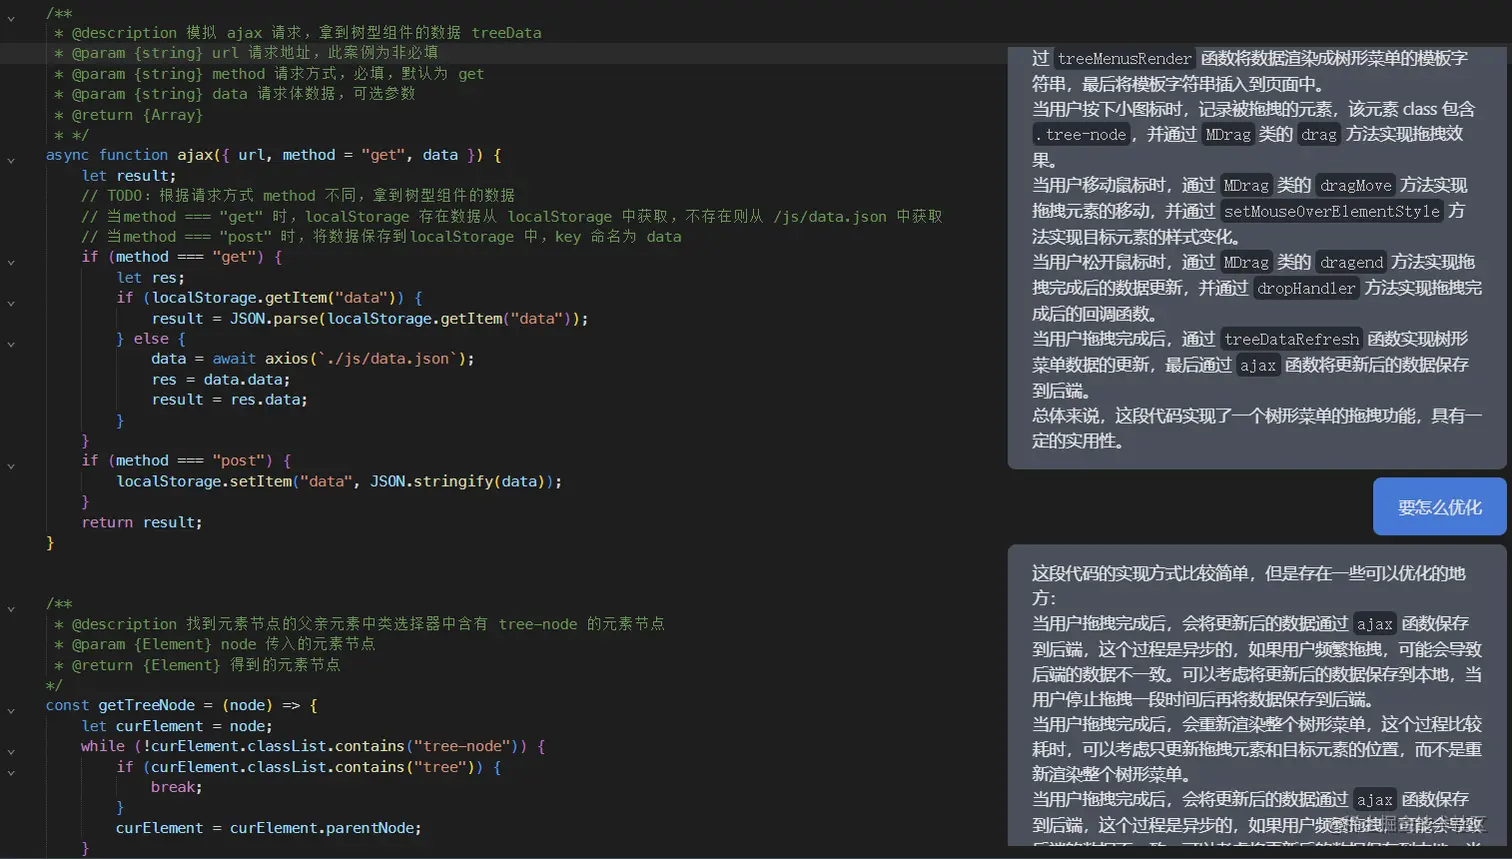Click the dropHandler code chip
The image size is (1512, 859).
[x=1306, y=289]
